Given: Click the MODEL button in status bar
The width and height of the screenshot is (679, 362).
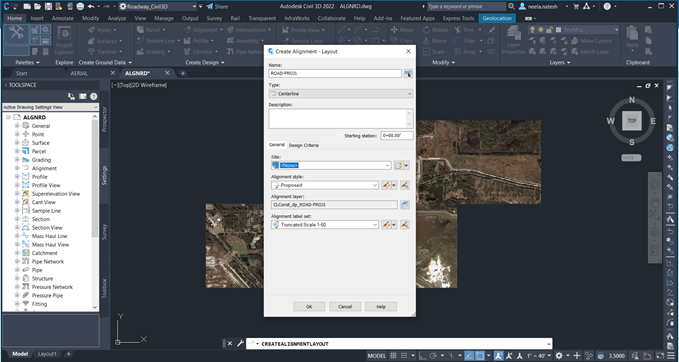Looking at the screenshot, I should [x=377, y=356].
